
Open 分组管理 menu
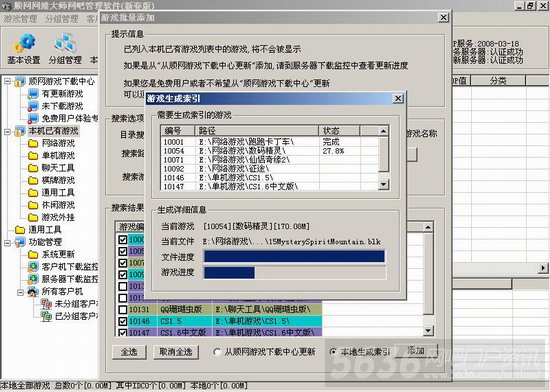click(61, 19)
